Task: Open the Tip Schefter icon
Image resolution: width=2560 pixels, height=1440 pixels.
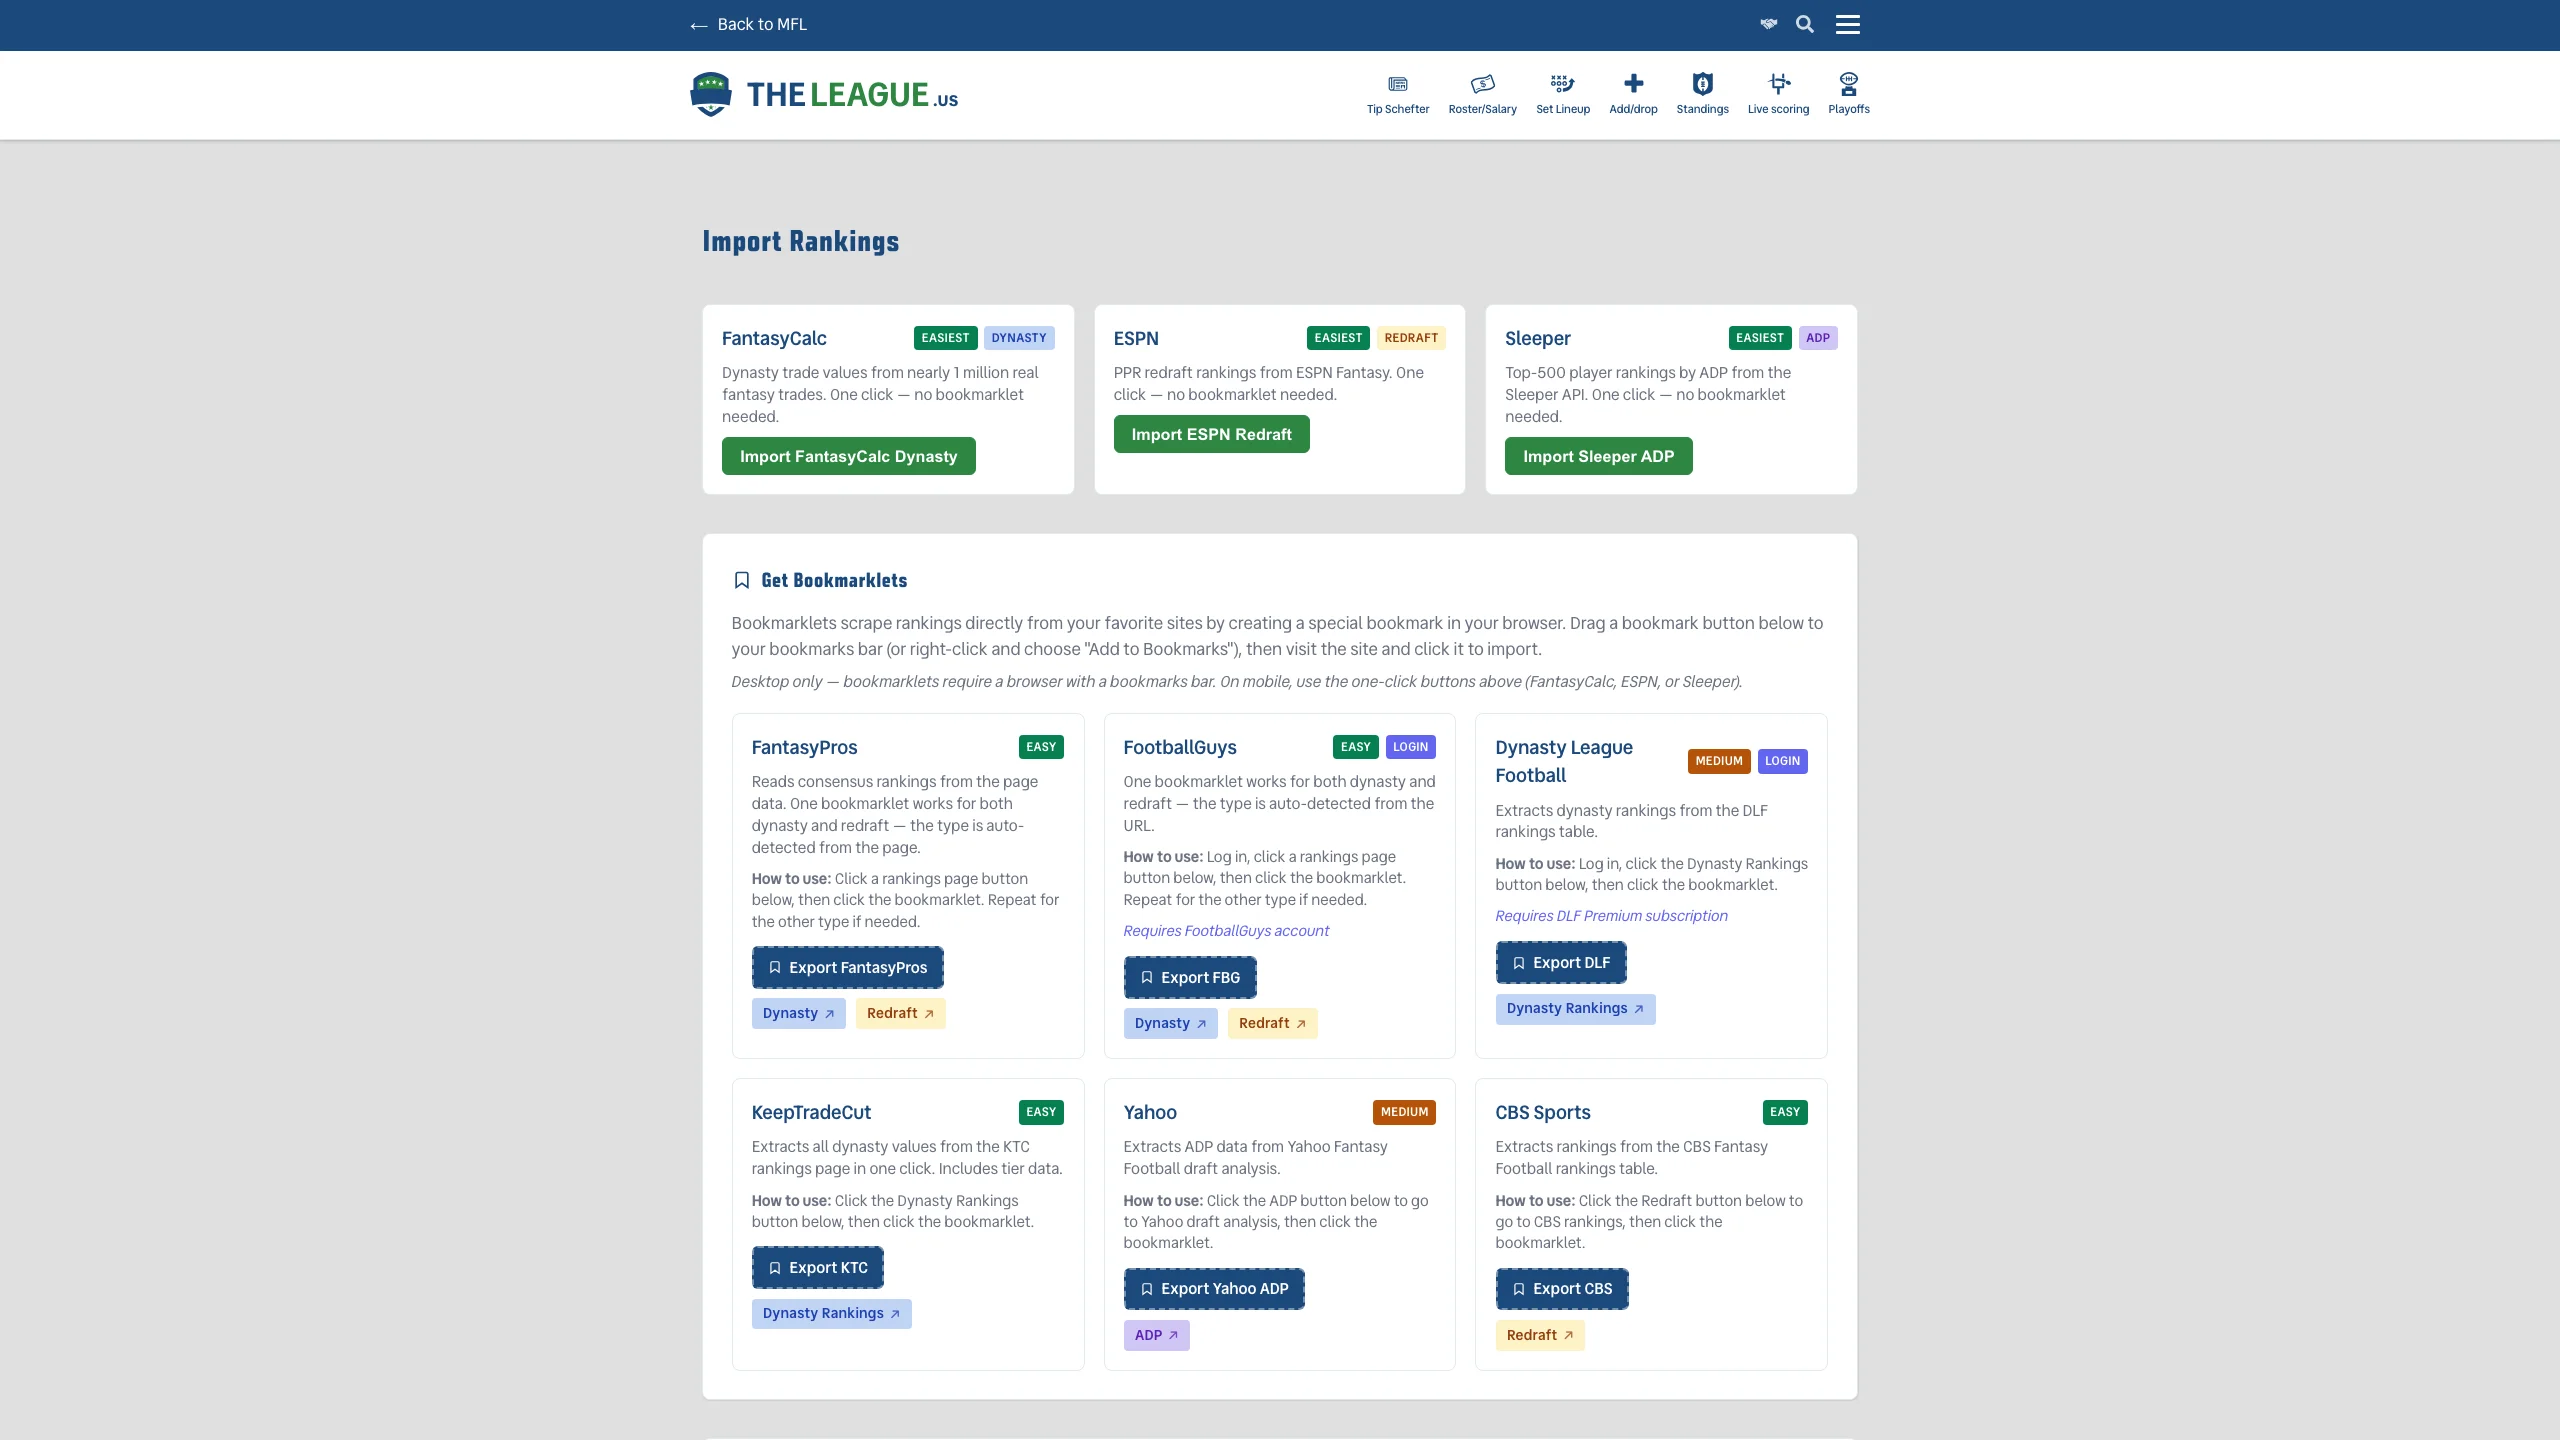Action: [x=1398, y=84]
